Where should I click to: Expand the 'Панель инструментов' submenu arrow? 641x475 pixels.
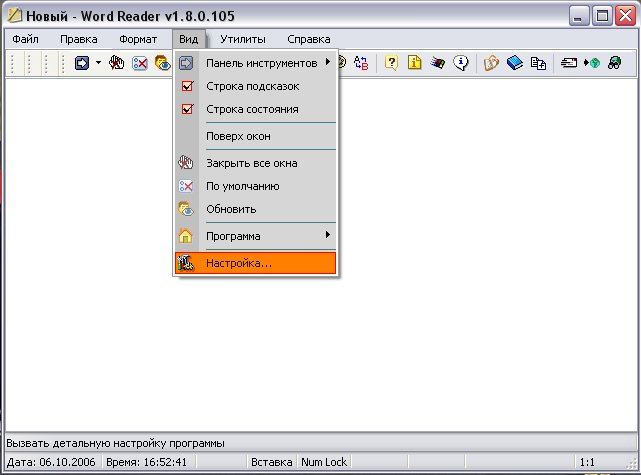click(328, 62)
